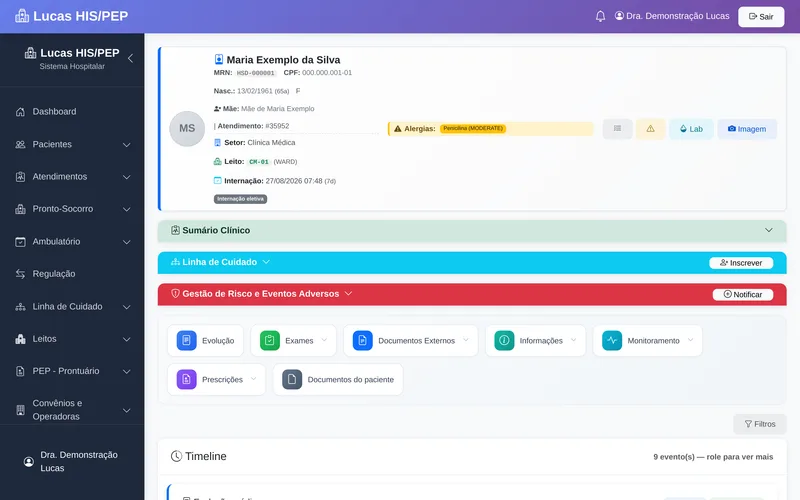The image size is (800, 500).
Task: Click the Atendimento number #35952
Action: (x=277, y=126)
